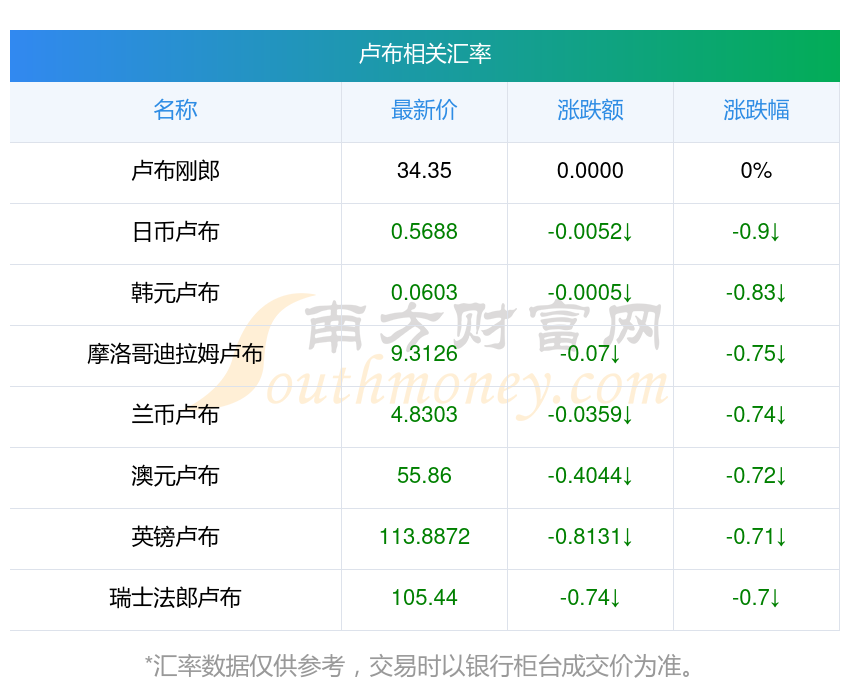Click the 瑞士法郎卢布 row name

175,598
